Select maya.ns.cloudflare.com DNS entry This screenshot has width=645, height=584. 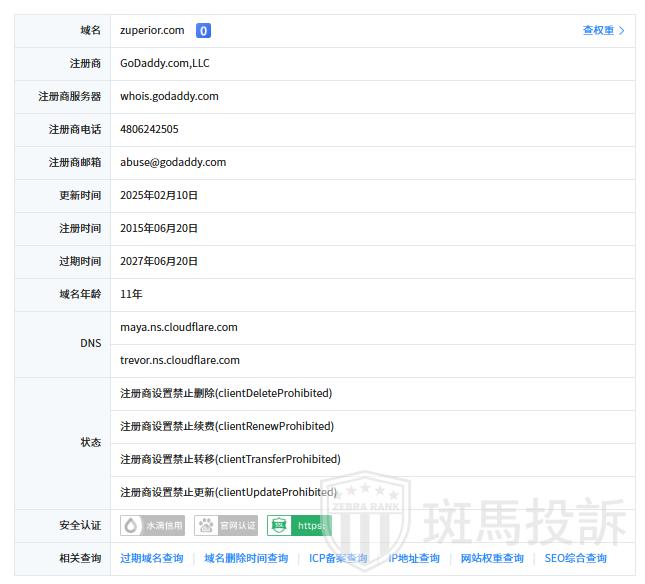tap(179, 327)
